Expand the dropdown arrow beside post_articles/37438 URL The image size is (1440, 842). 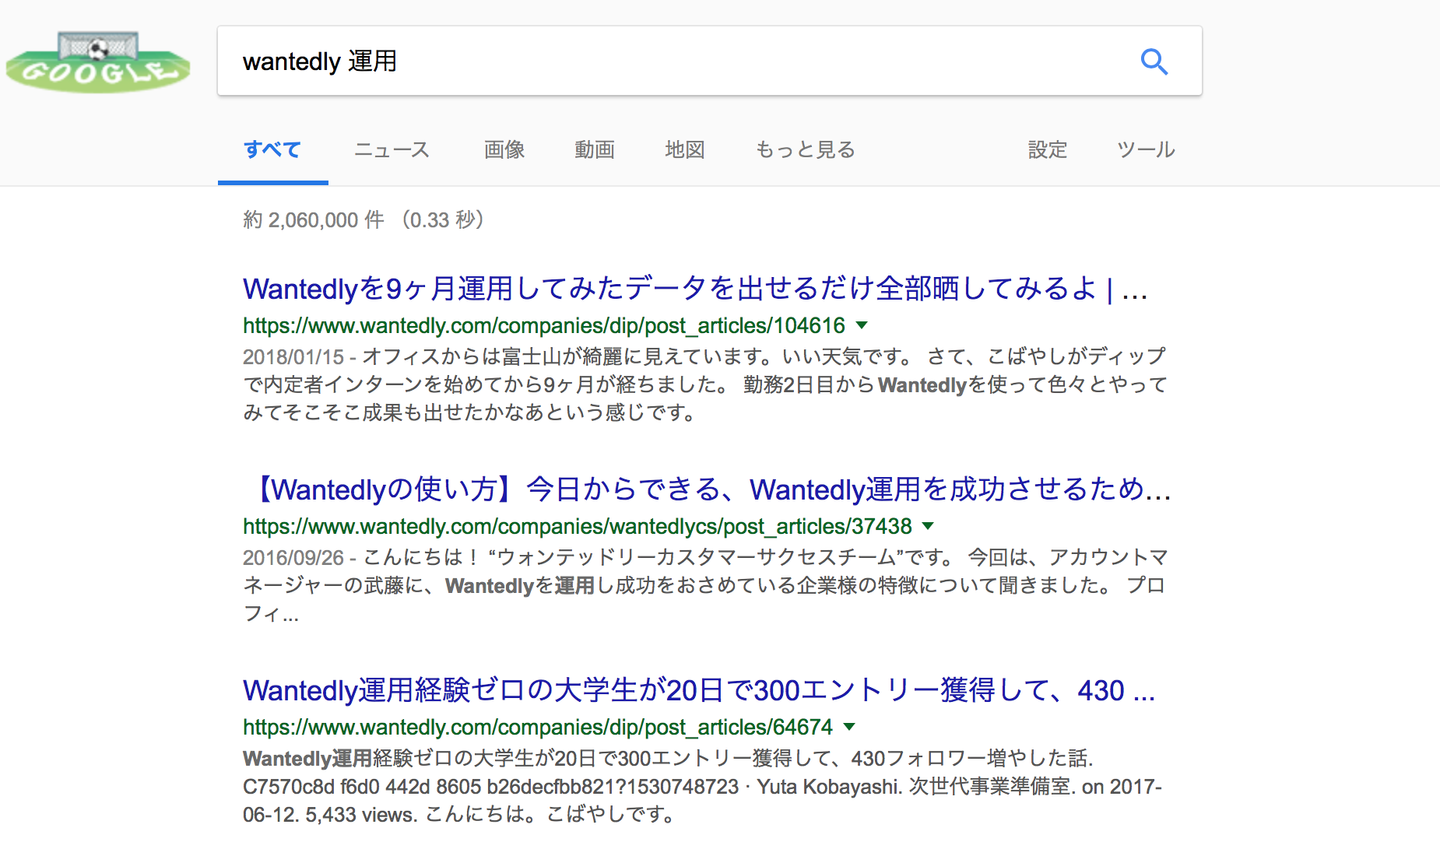[x=928, y=526]
